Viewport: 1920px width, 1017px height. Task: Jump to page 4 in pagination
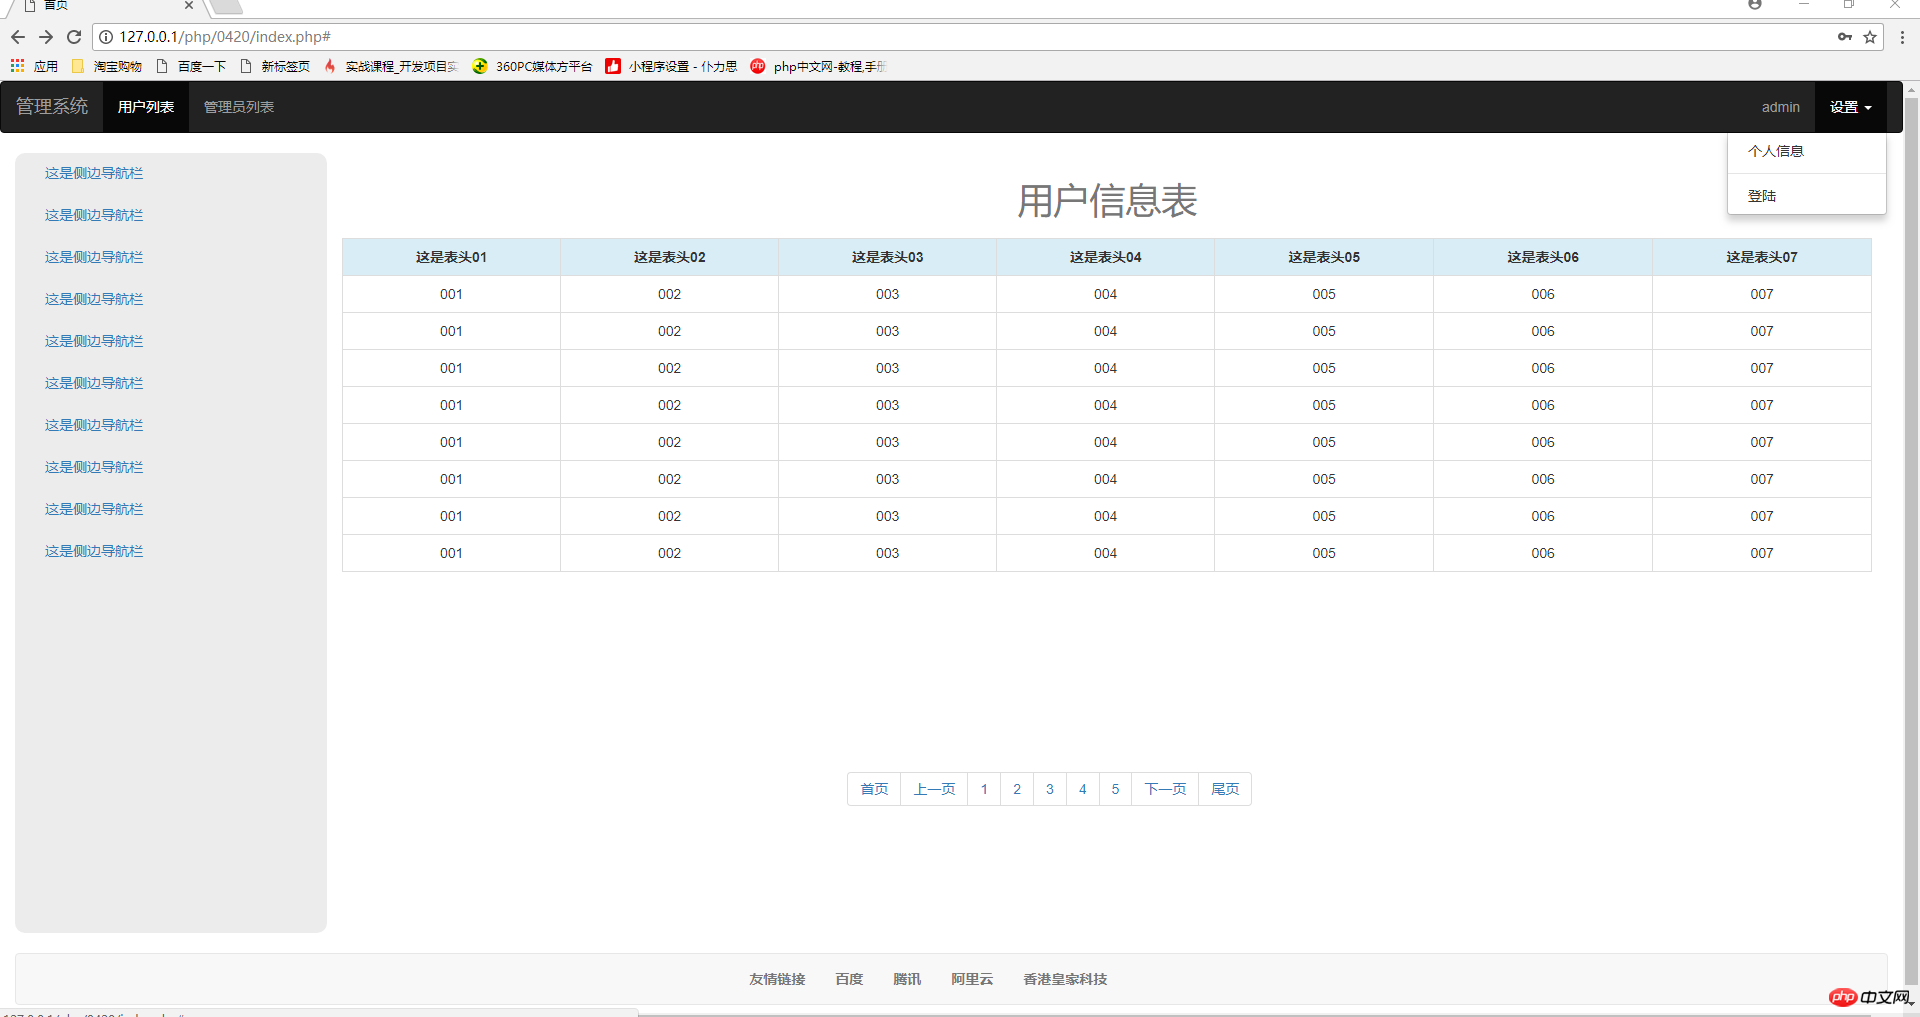[x=1083, y=789]
